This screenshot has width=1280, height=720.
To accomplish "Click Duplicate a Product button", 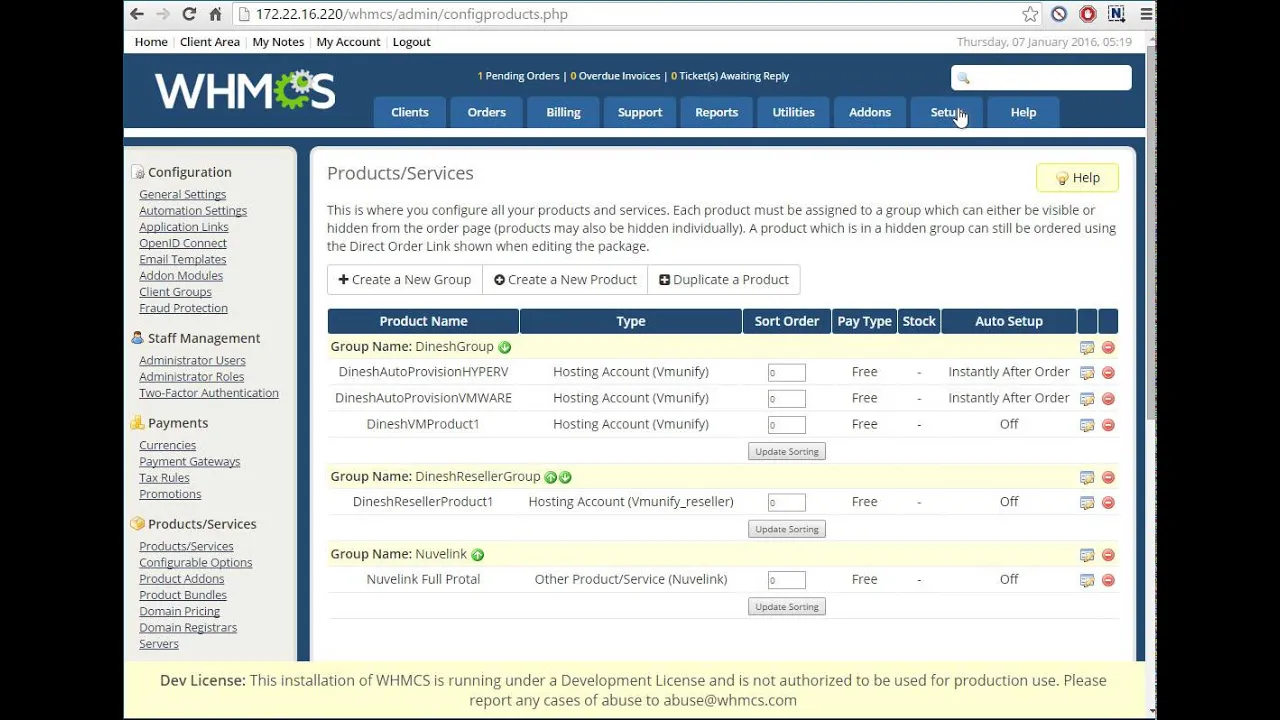I will tap(725, 280).
